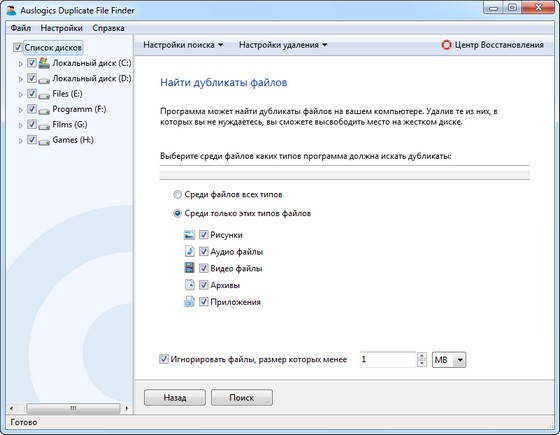This screenshot has height=435, width=560.
Task: Click the Центр Восстановления lifebuoy icon
Action: click(x=446, y=45)
